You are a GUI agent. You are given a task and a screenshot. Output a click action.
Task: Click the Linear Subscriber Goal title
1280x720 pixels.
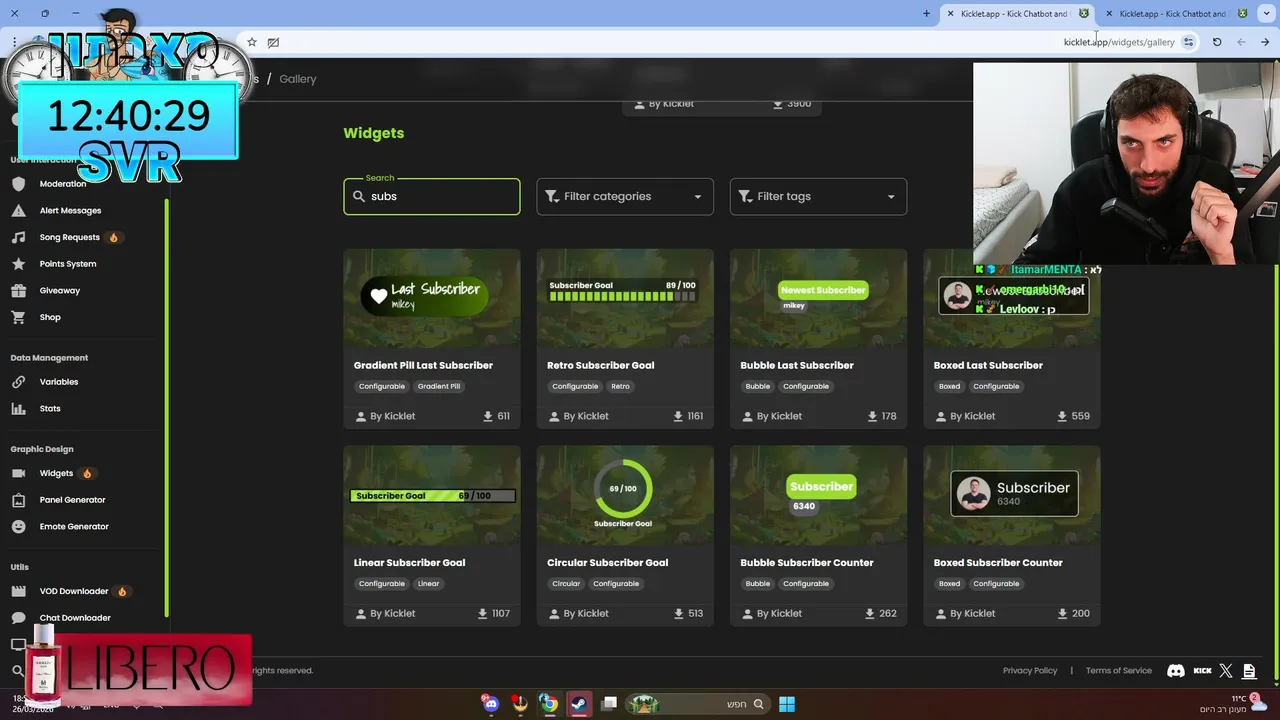tap(409, 563)
